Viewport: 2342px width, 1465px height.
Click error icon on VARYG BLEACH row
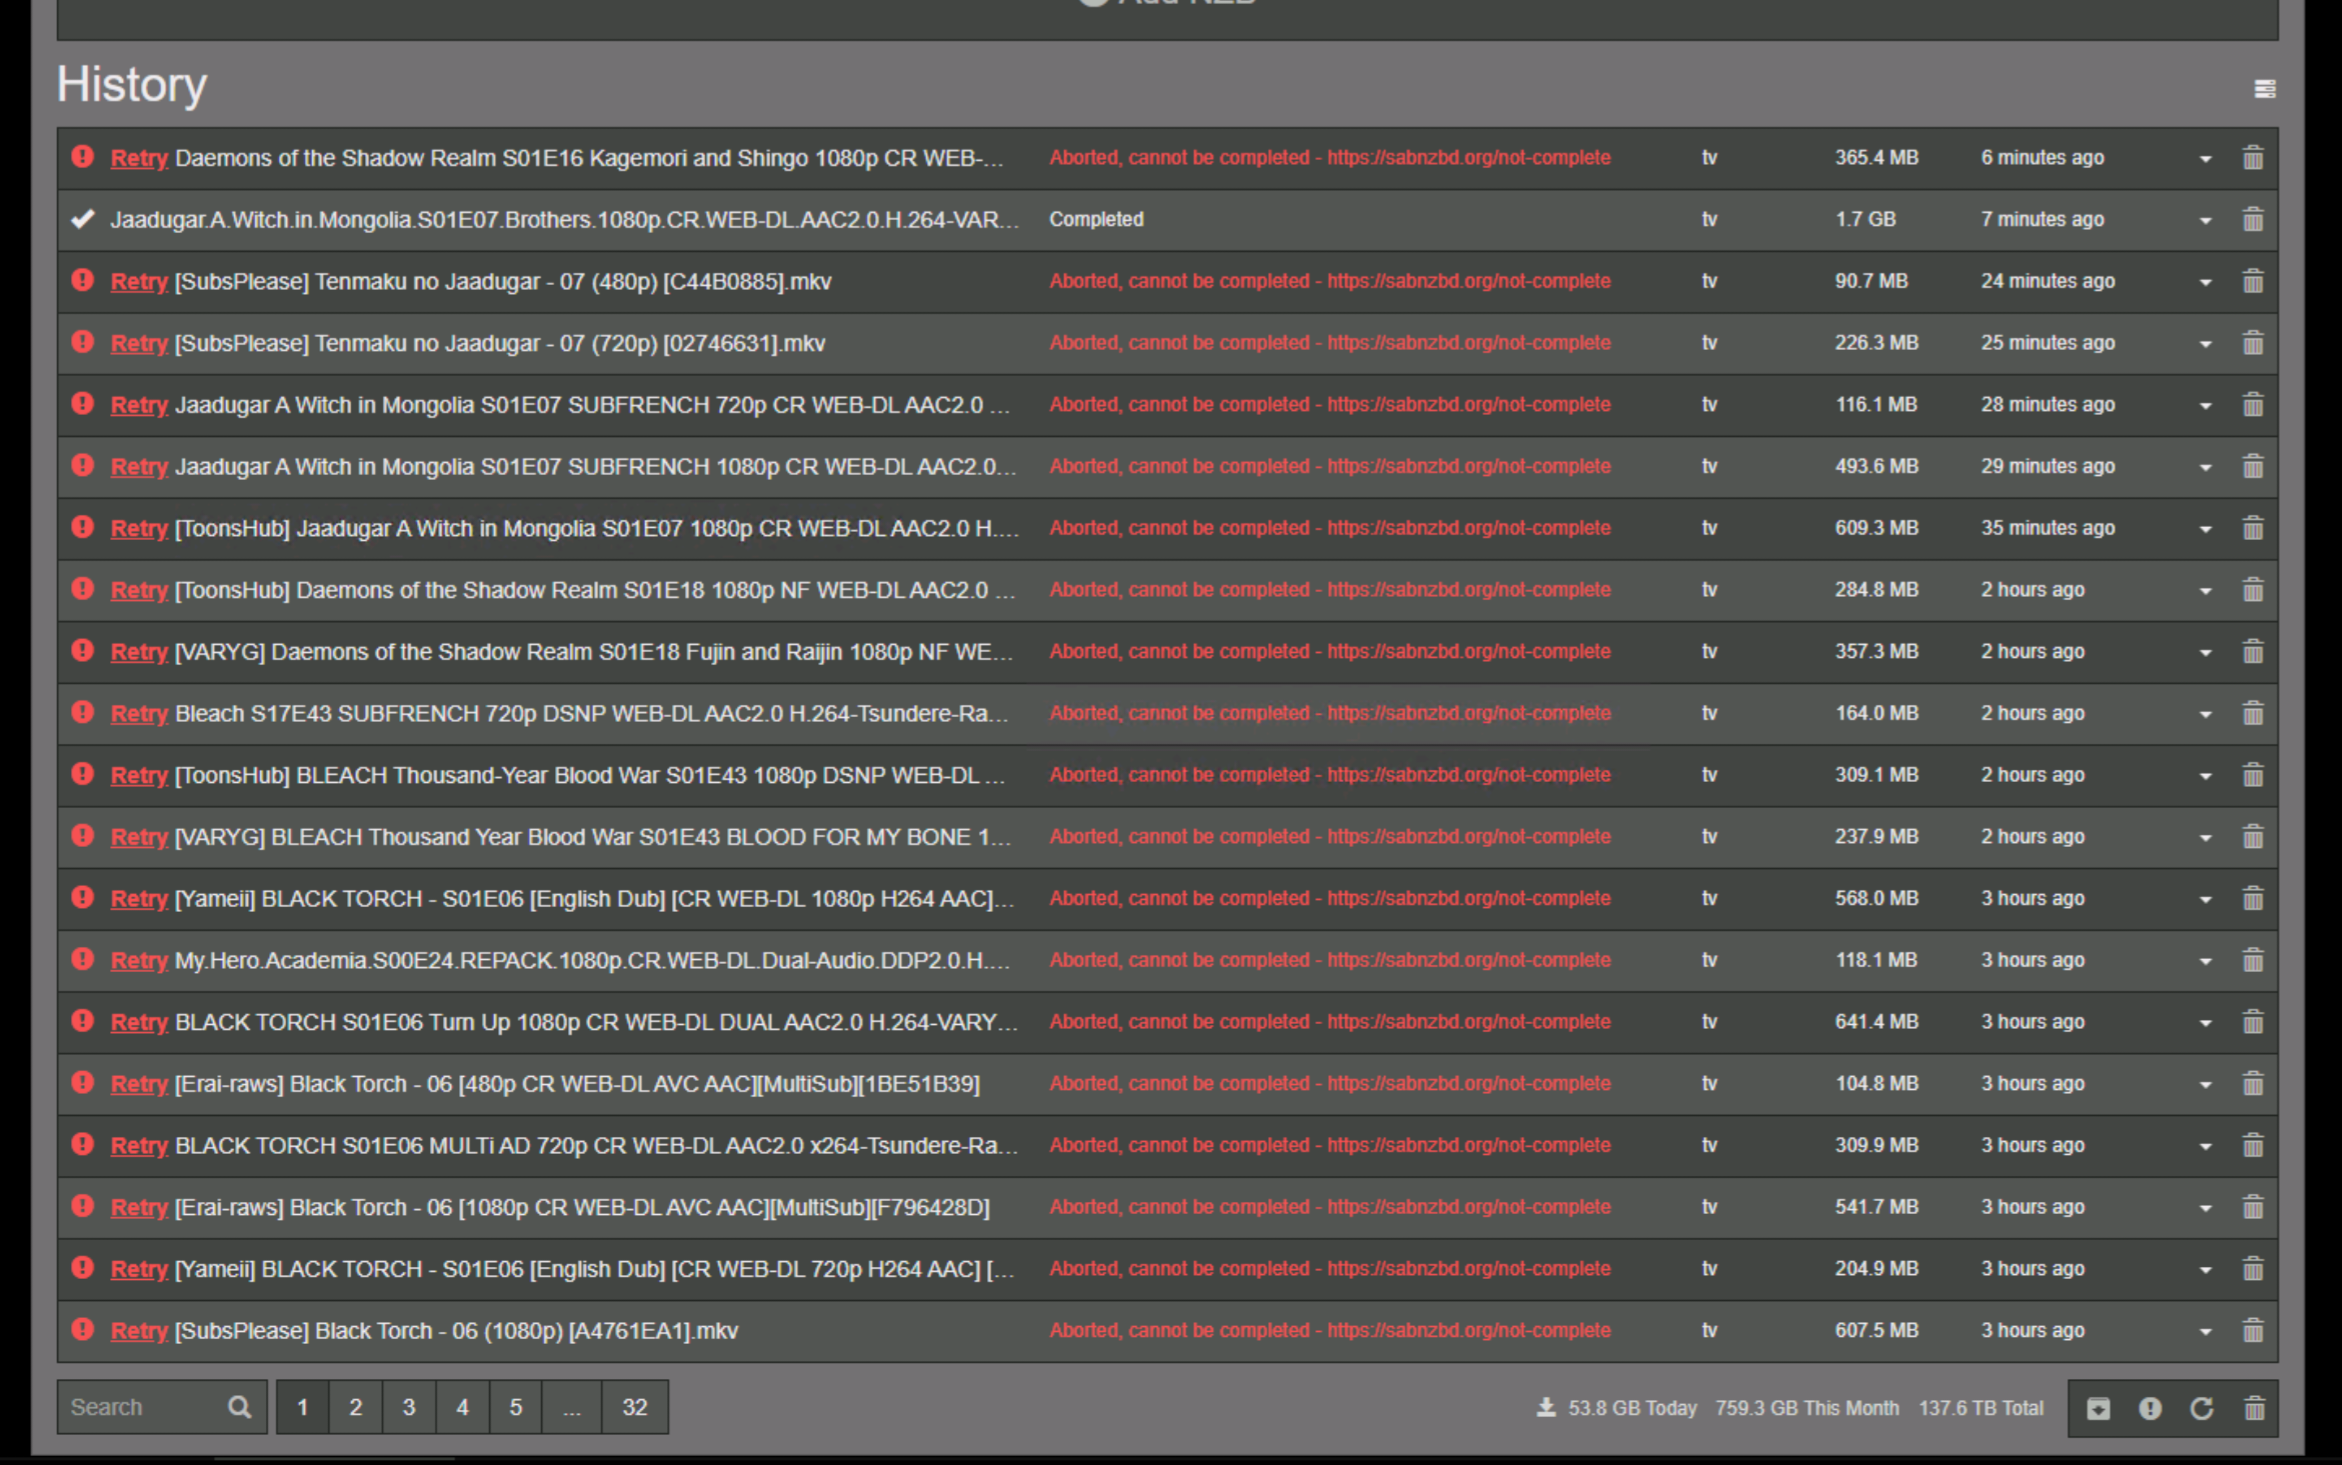click(83, 836)
